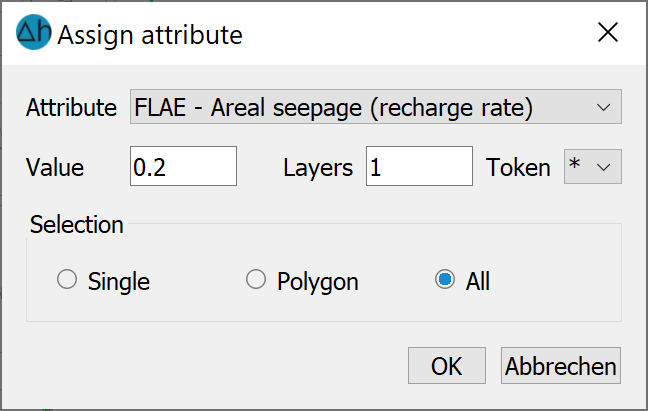Click the Δh application icon in title bar
Viewport: 648px width, 411px height.
click(x=33, y=32)
